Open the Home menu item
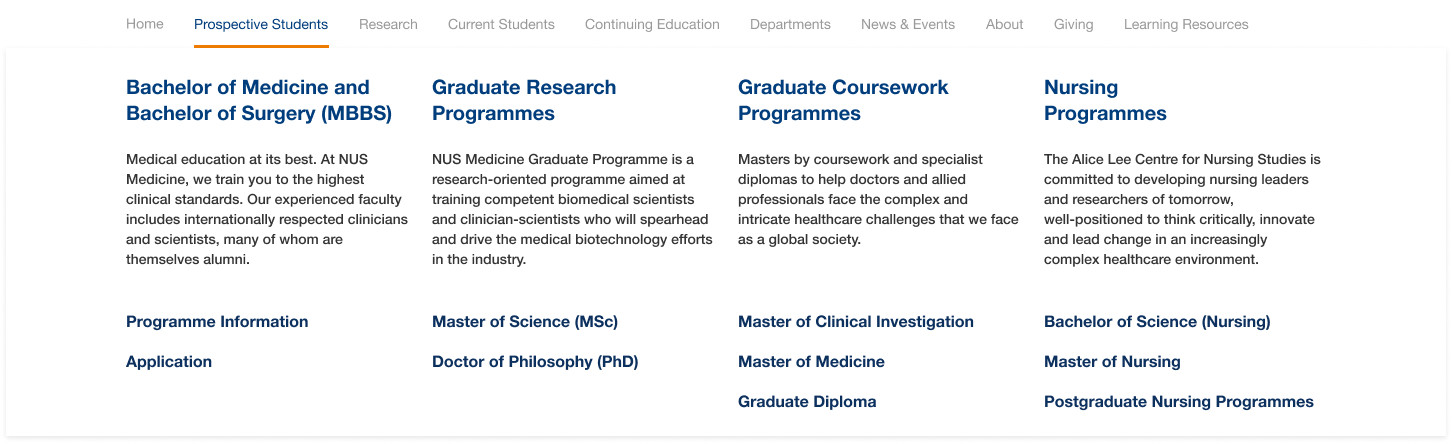 (x=144, y=24)
